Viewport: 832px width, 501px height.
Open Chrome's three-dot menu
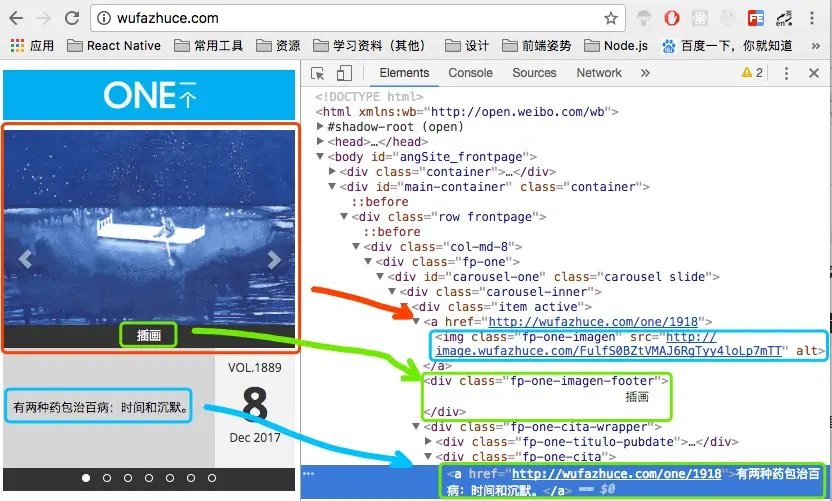[812, 19]
